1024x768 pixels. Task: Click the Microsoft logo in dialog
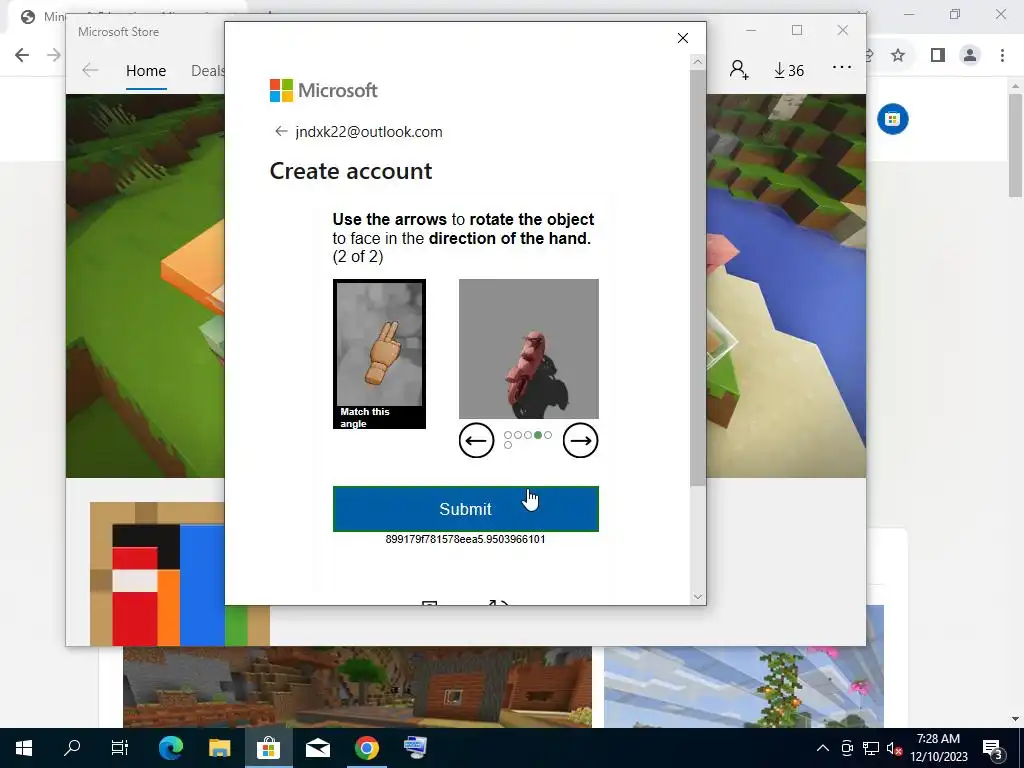coord(323,90)
